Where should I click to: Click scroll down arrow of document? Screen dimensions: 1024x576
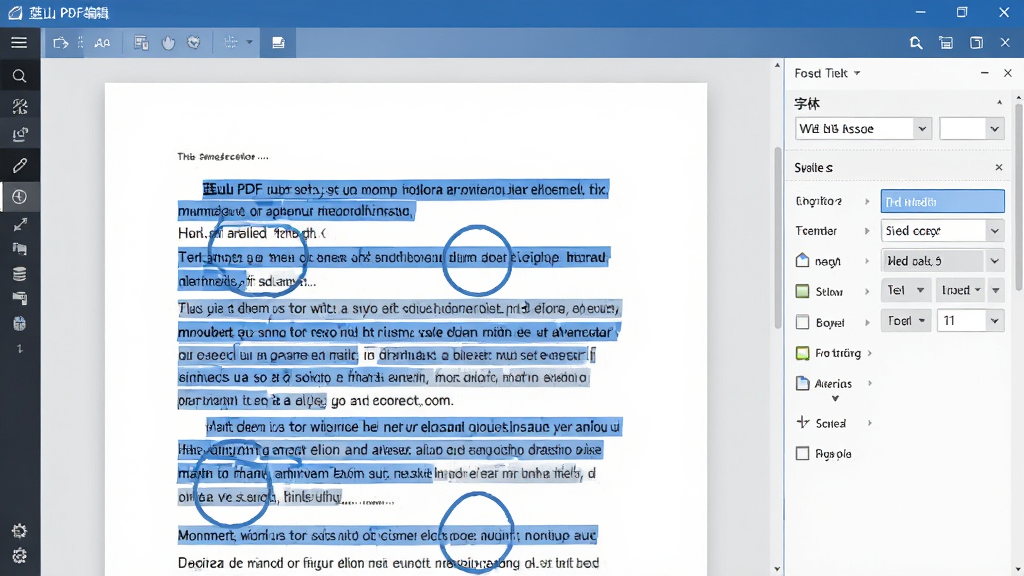click(777, 569)
